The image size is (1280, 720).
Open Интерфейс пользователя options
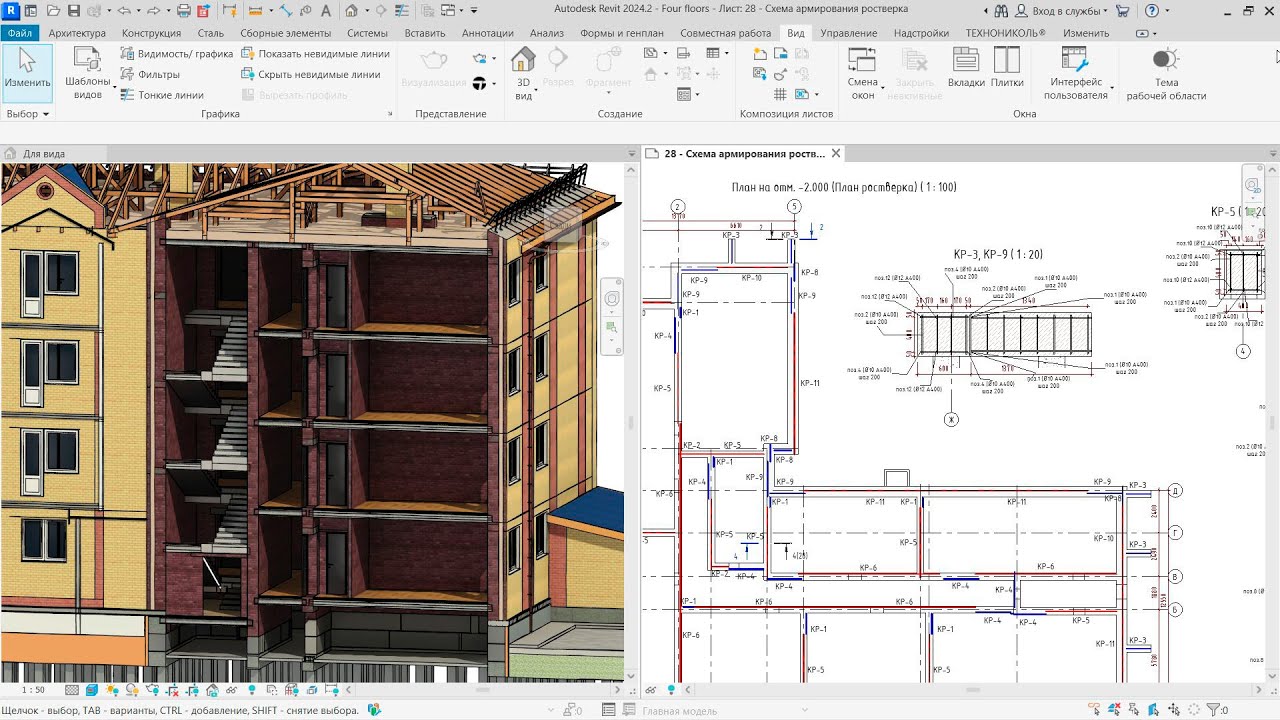pyautogui.click(x=1076, y=74)
